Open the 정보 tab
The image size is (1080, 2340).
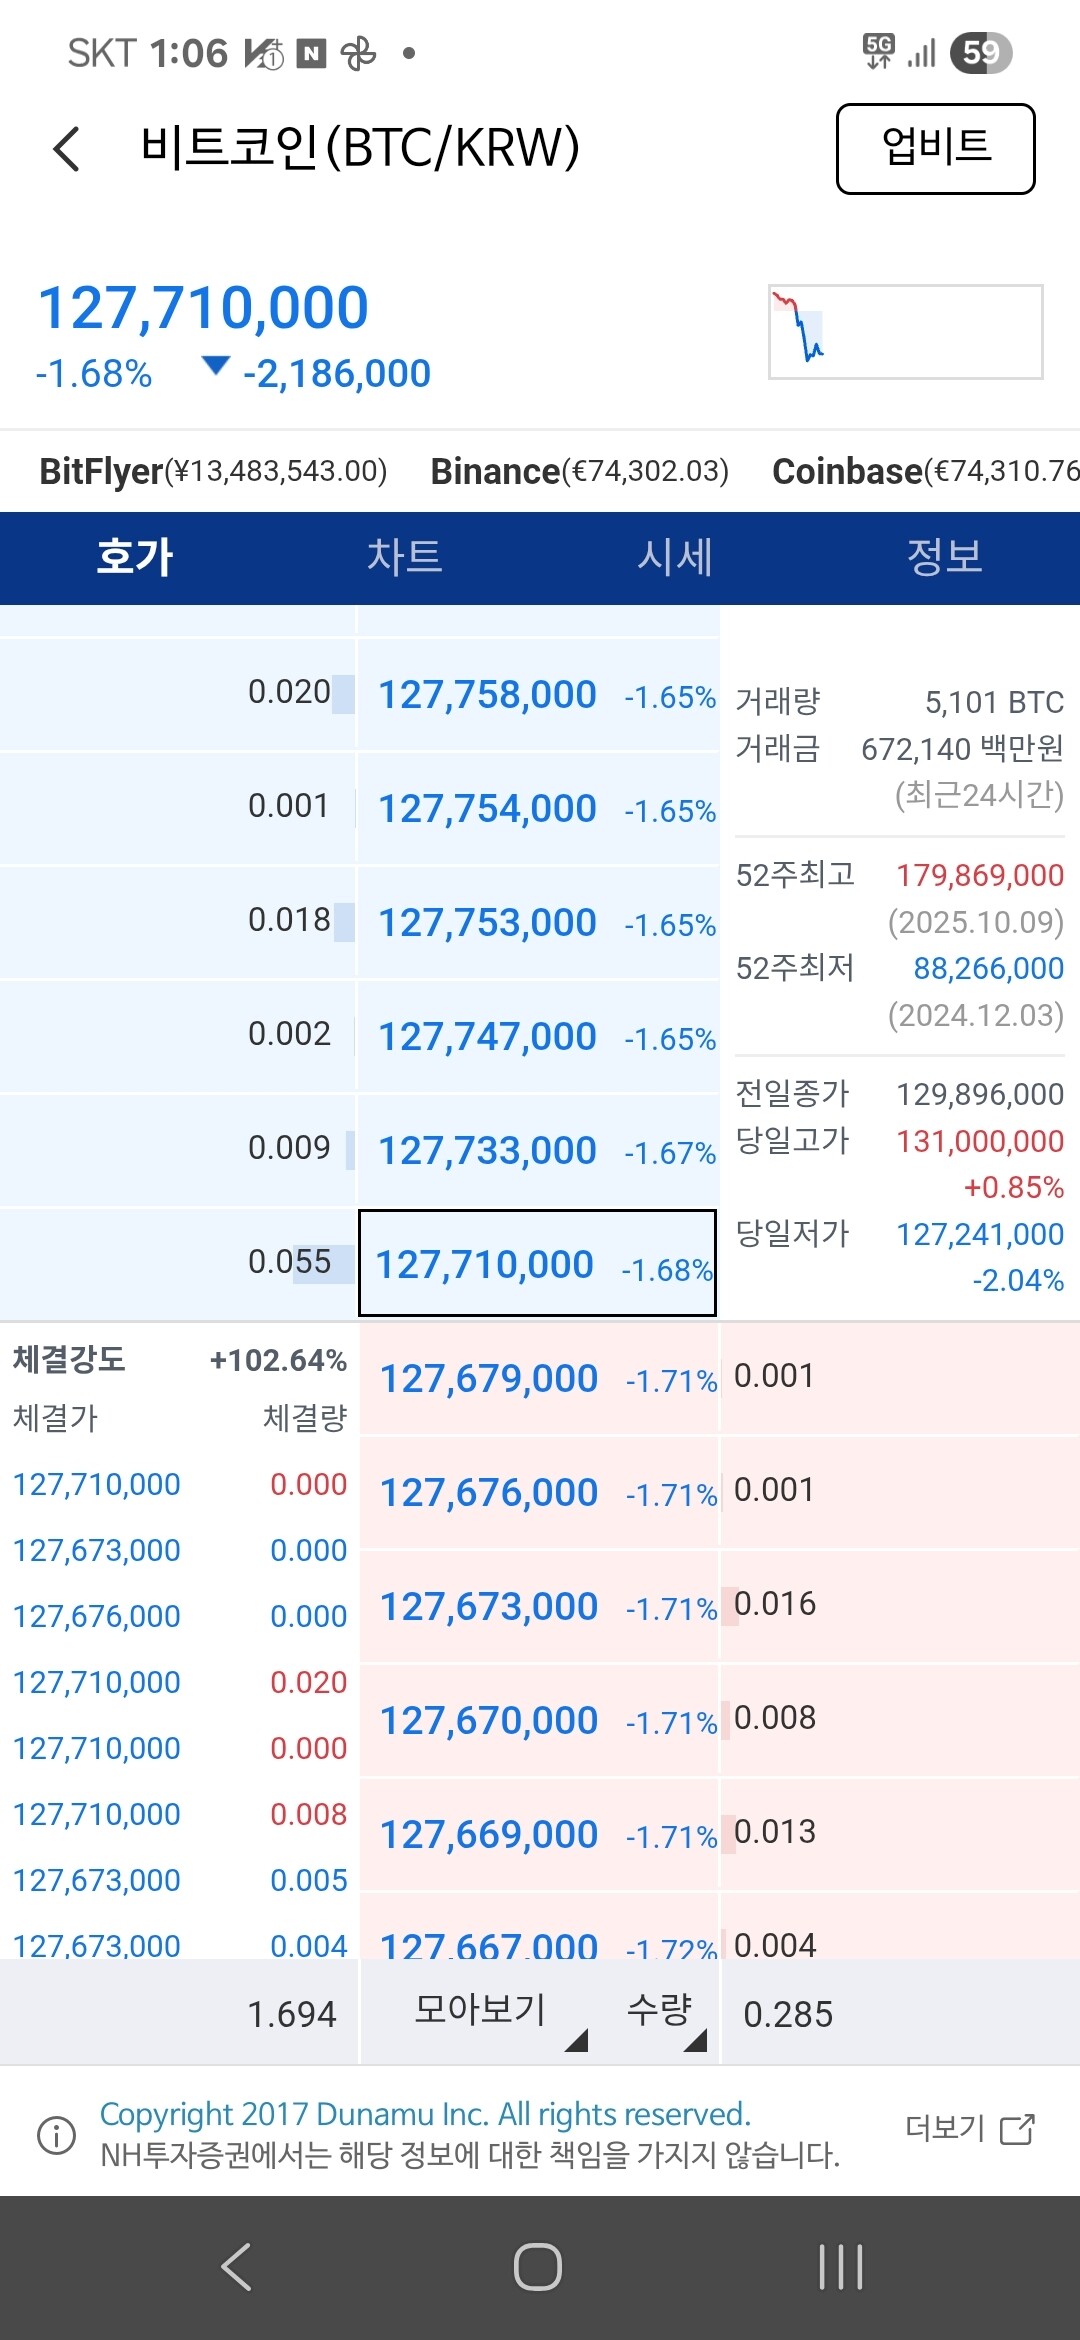click(944, 557)
